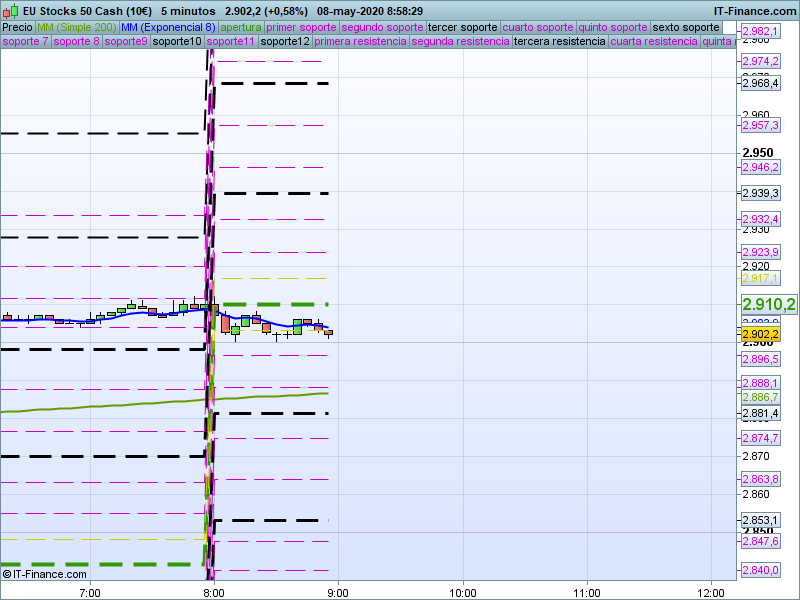The image size is (800, 600).
Task: Click the 5 minutos timeframe text
Action: (x=187, y=11)
